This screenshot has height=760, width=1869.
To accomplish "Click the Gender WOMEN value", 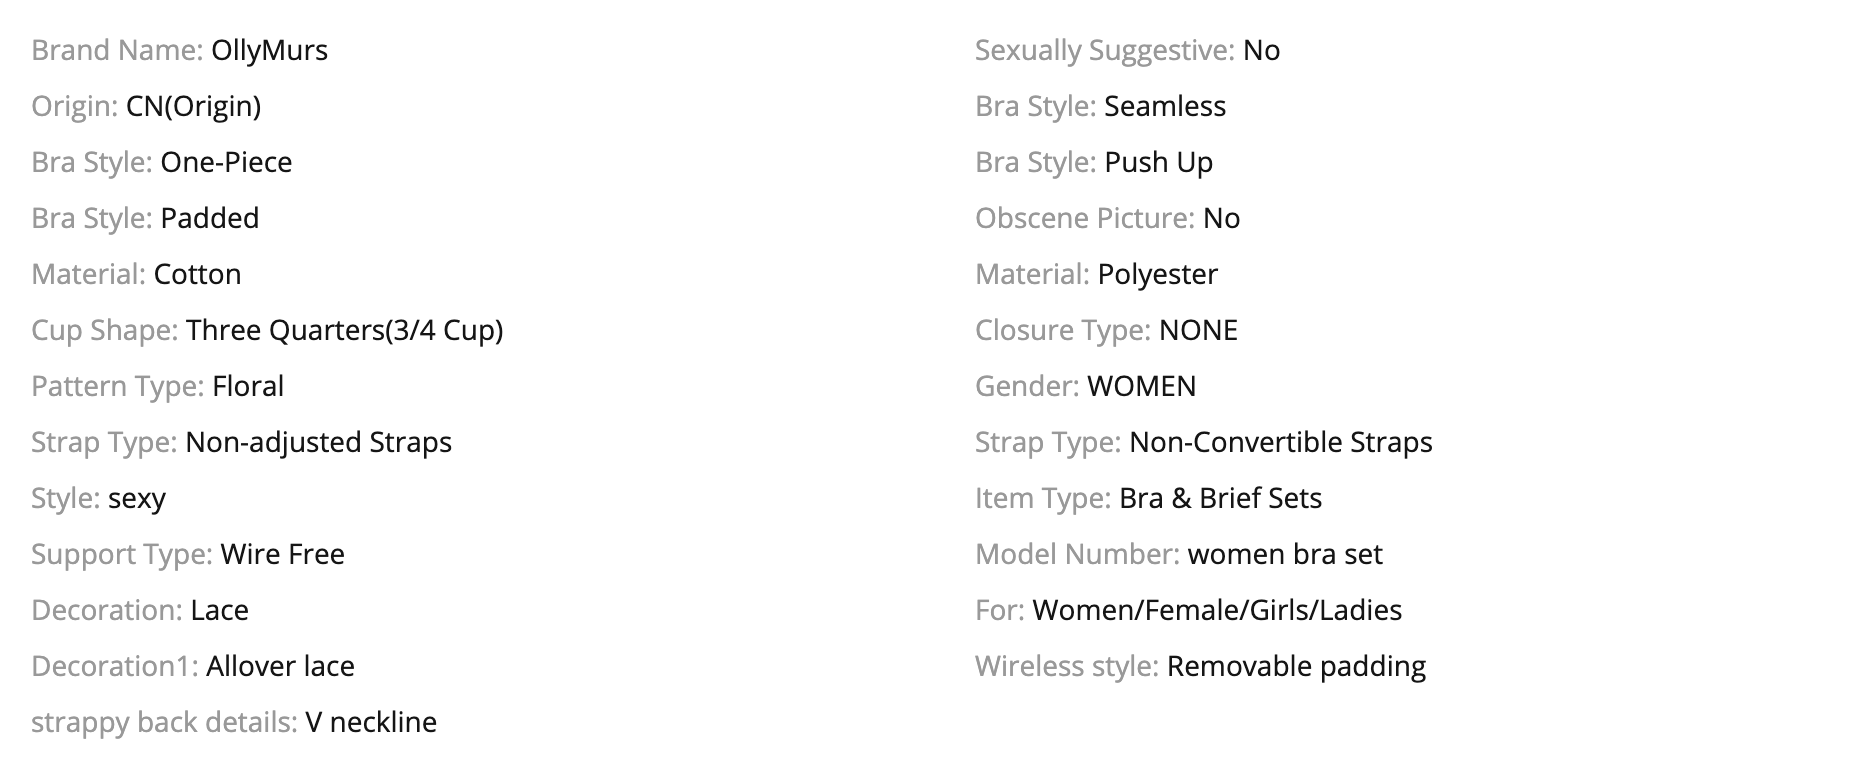I will [1141, 386].
